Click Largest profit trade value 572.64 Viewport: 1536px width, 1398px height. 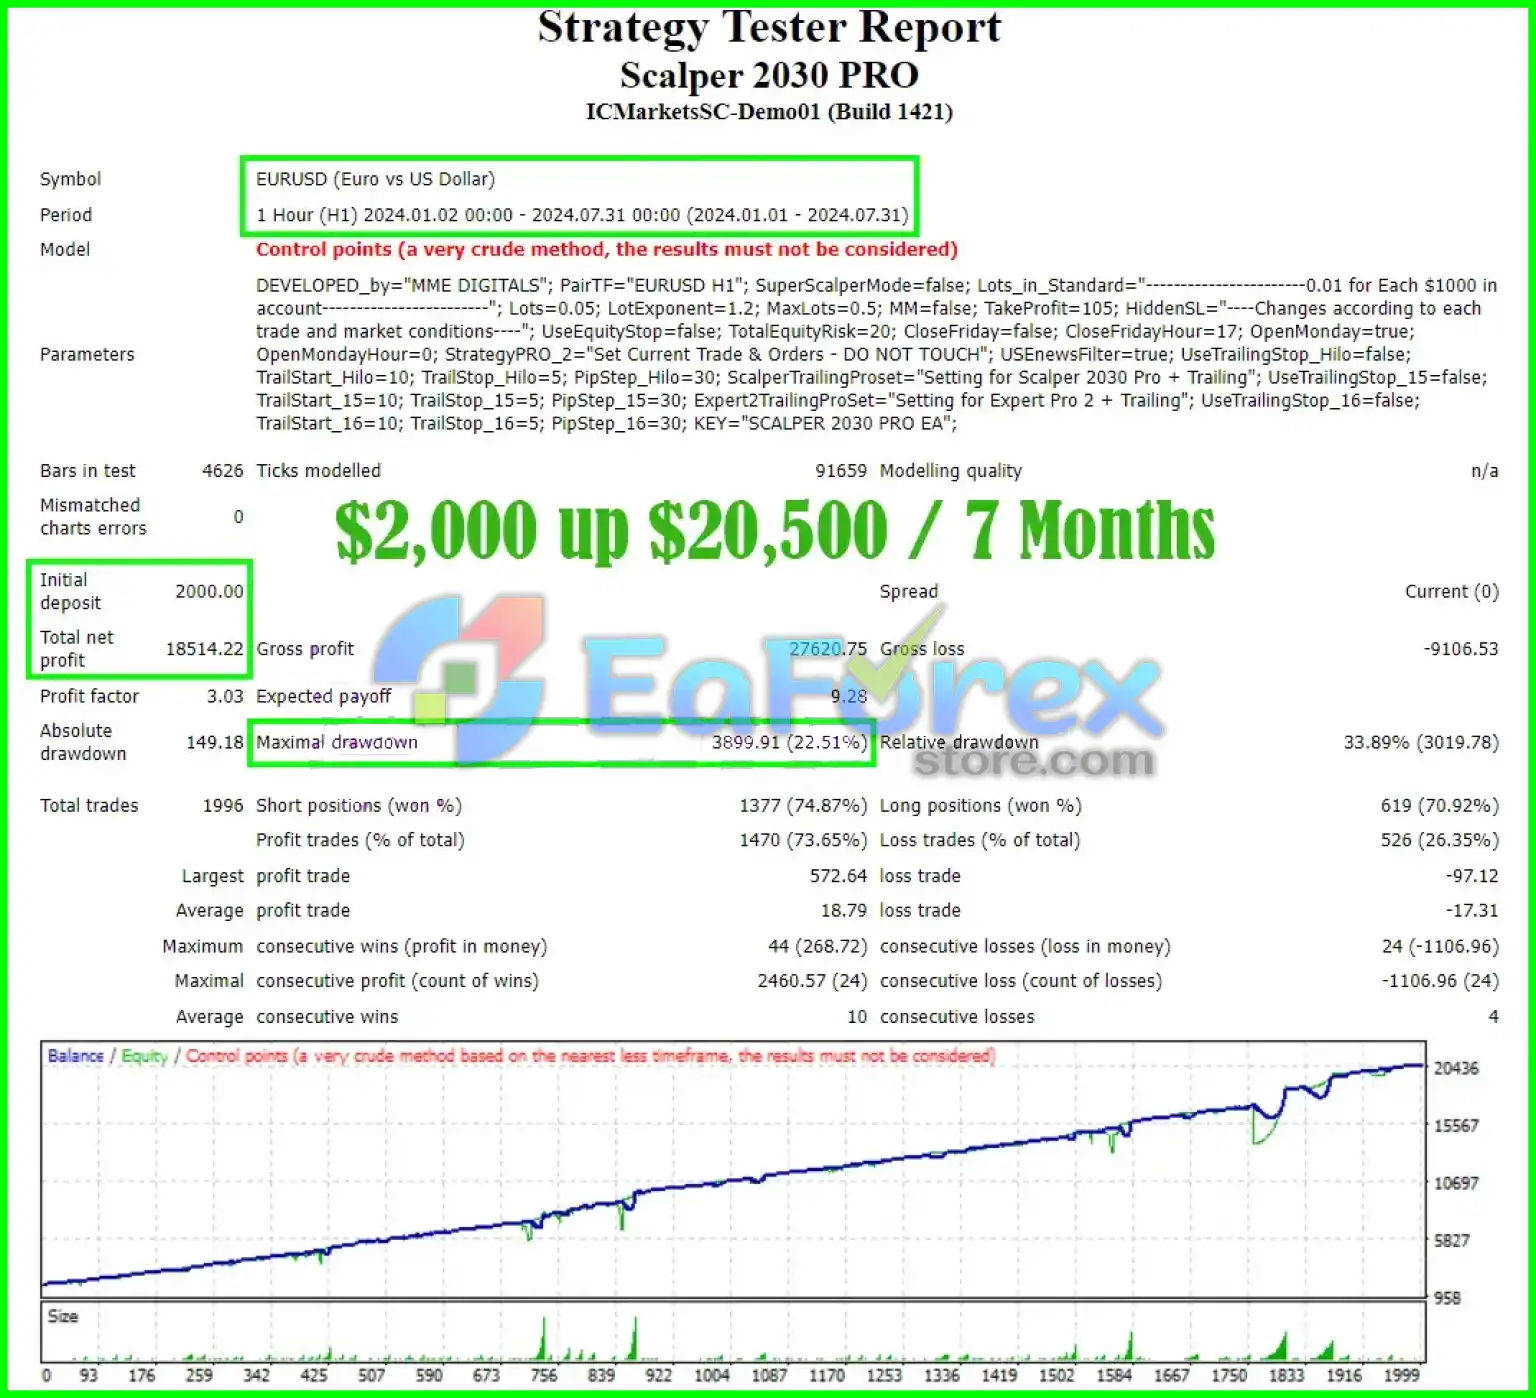point(838,876)
